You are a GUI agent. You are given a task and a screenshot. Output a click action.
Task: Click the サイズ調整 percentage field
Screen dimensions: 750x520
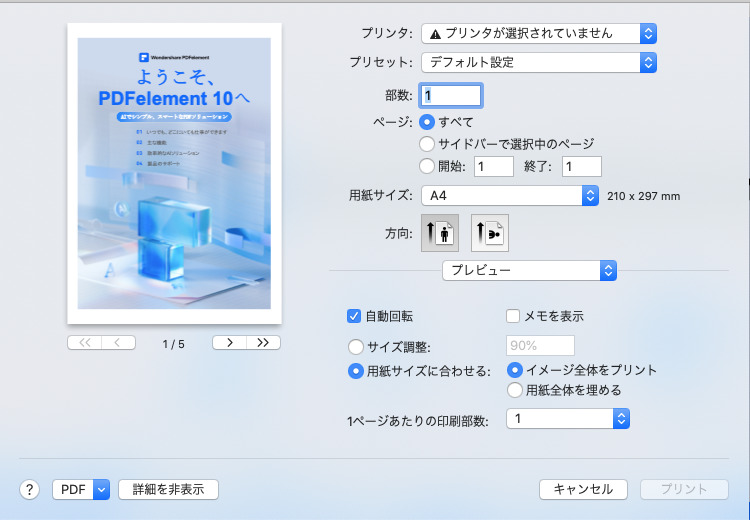[x=540, y=345]
